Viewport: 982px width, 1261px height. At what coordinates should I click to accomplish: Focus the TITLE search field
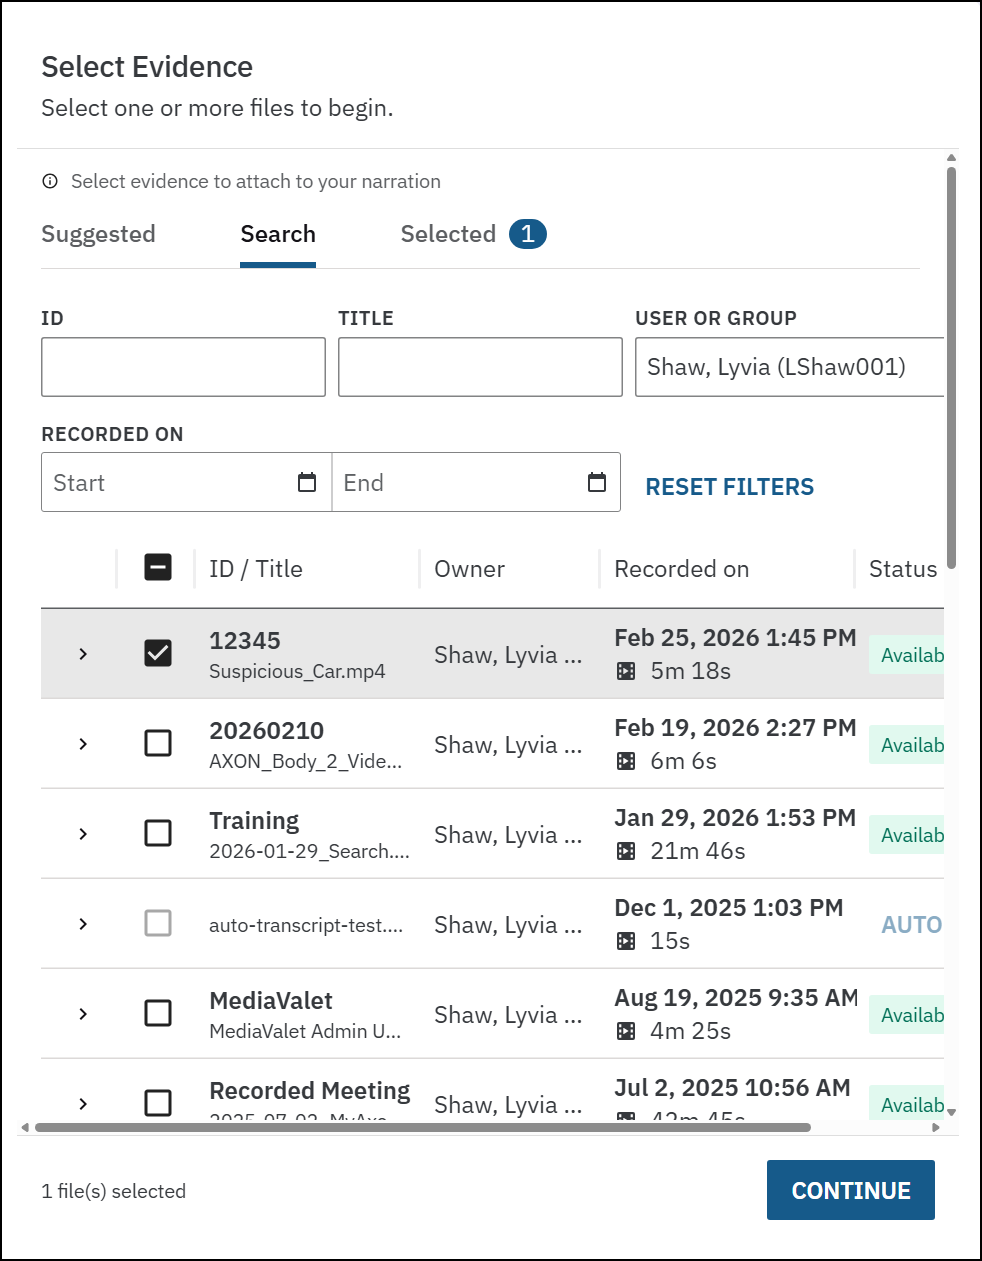pos(480,367)
